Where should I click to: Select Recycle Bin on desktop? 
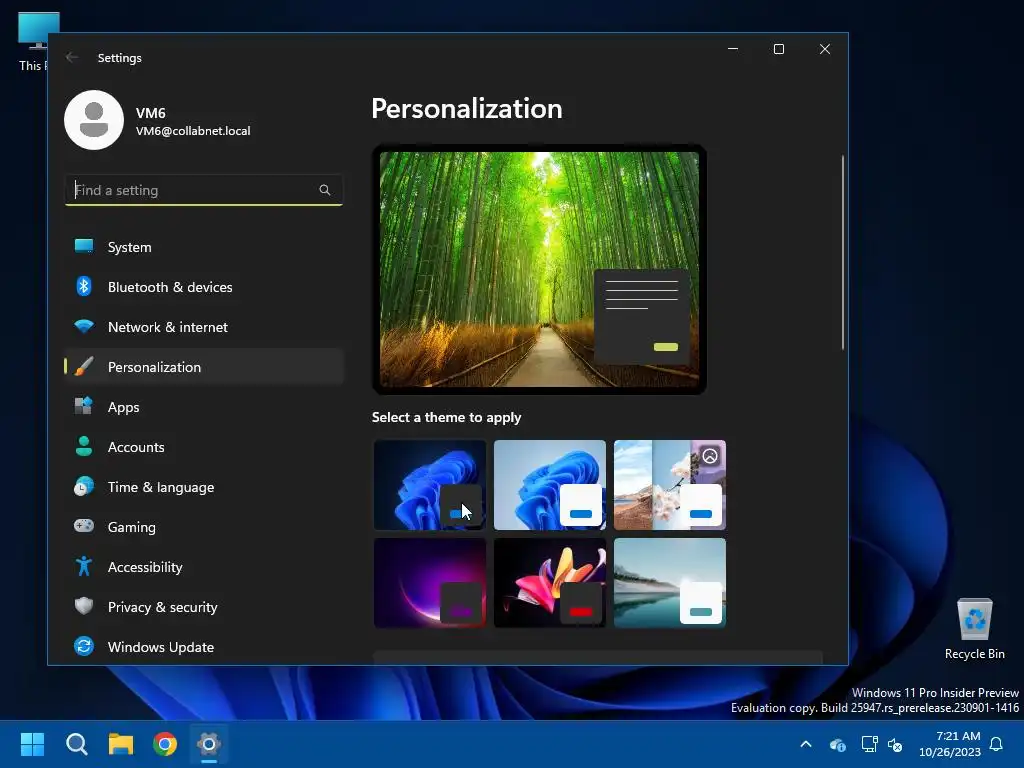click(974, 629)
